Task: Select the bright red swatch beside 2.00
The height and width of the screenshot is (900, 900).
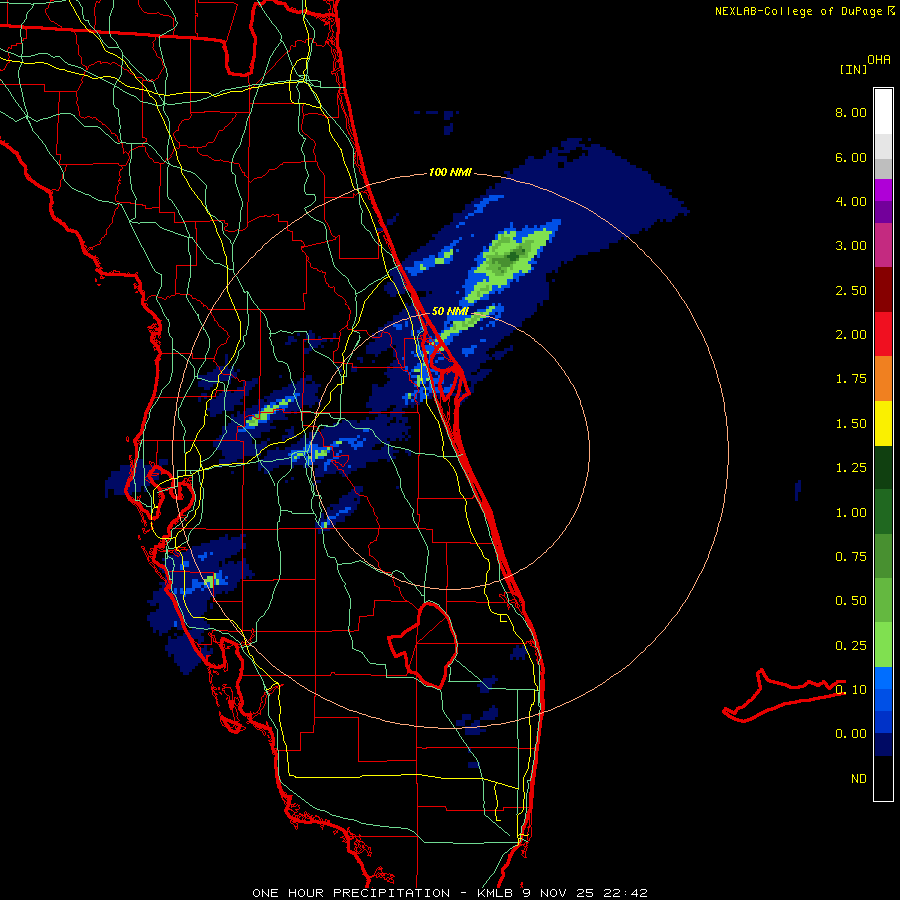Action: click(883, 334)
